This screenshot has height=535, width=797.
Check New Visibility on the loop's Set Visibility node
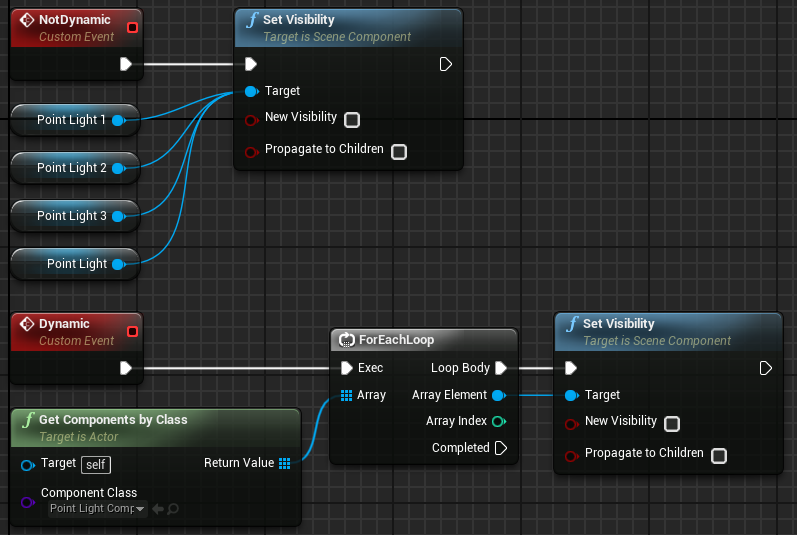[x=672, y=424]
